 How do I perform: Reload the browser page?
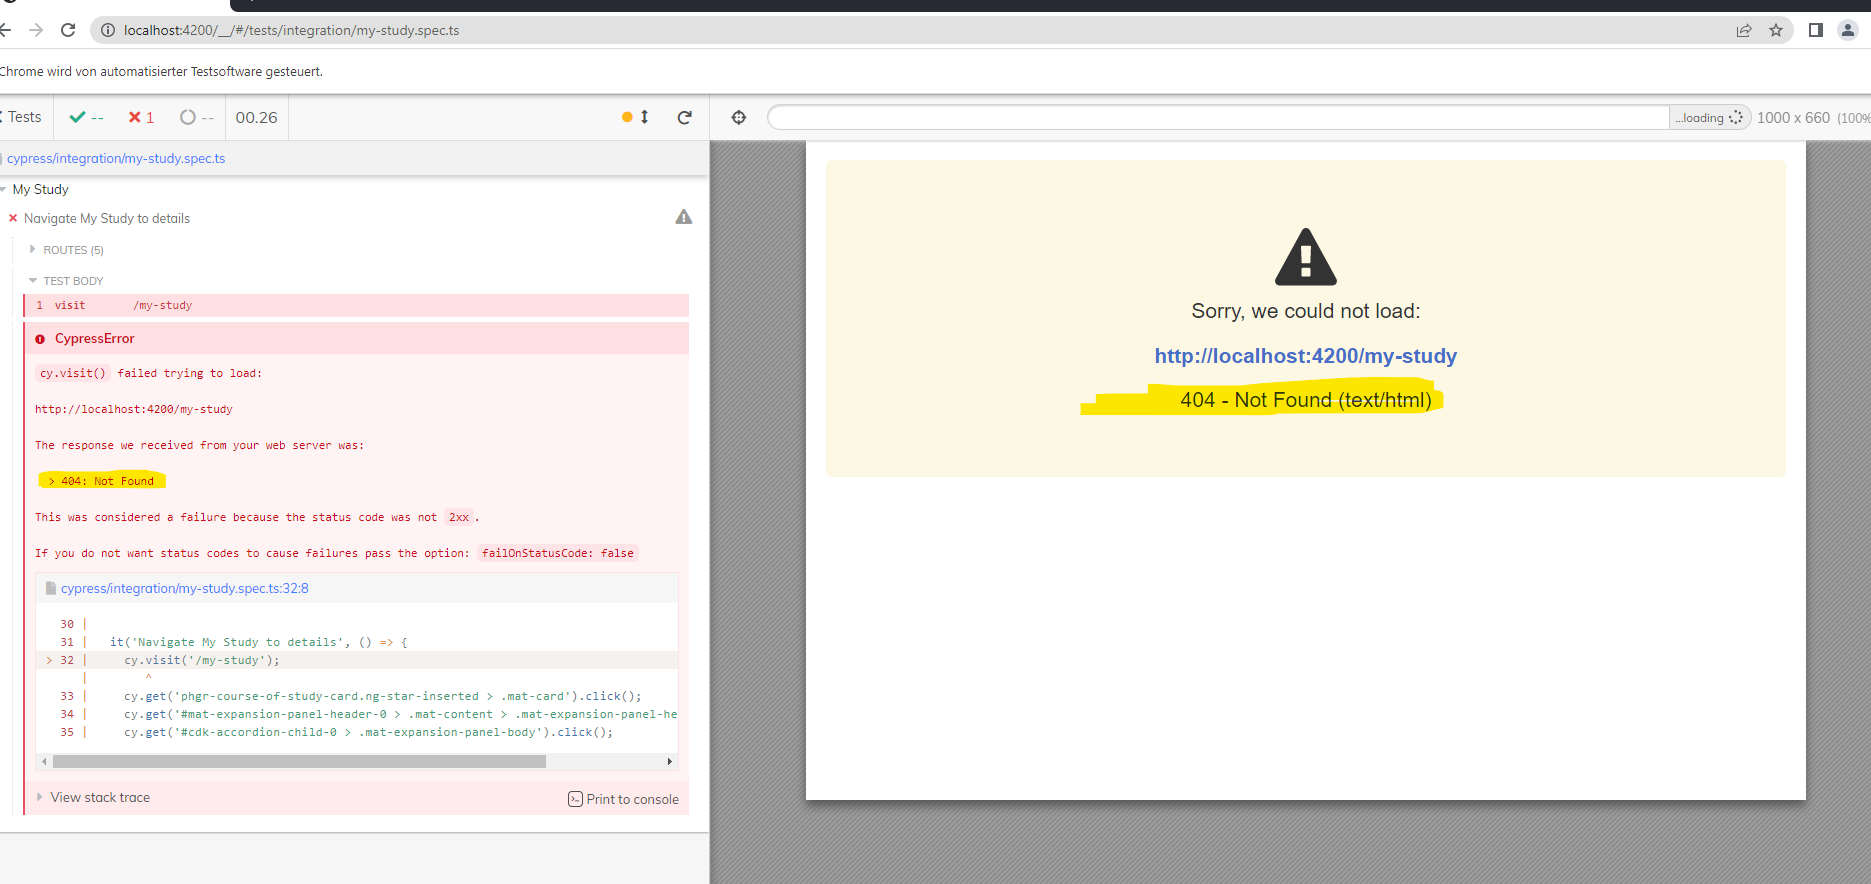coord(68,30)
